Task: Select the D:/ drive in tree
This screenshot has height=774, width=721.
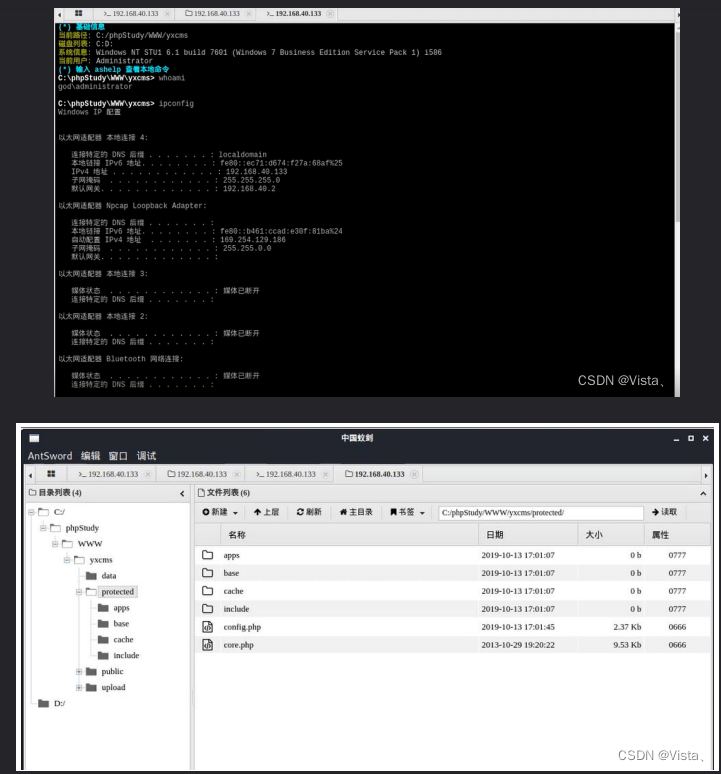Action: (59, 703)
